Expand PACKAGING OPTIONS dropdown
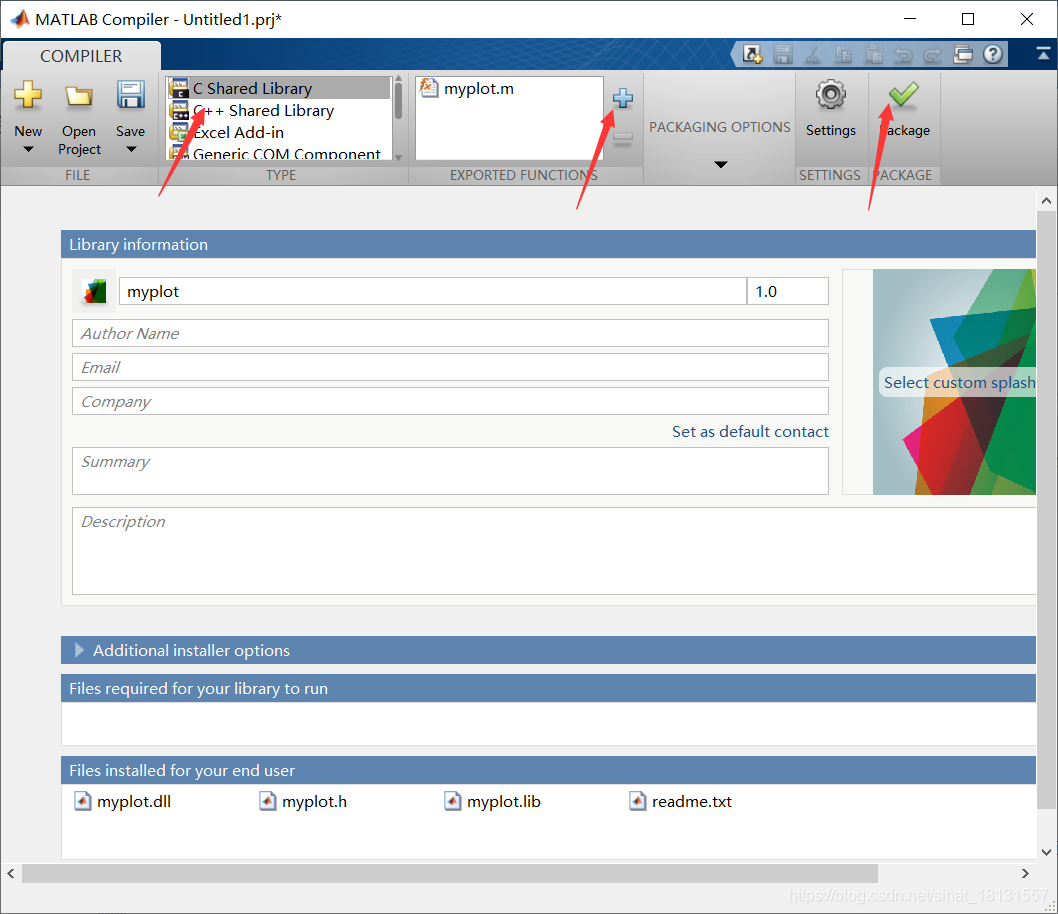Viewport: 1058px width, 914px height. point(721,164)
